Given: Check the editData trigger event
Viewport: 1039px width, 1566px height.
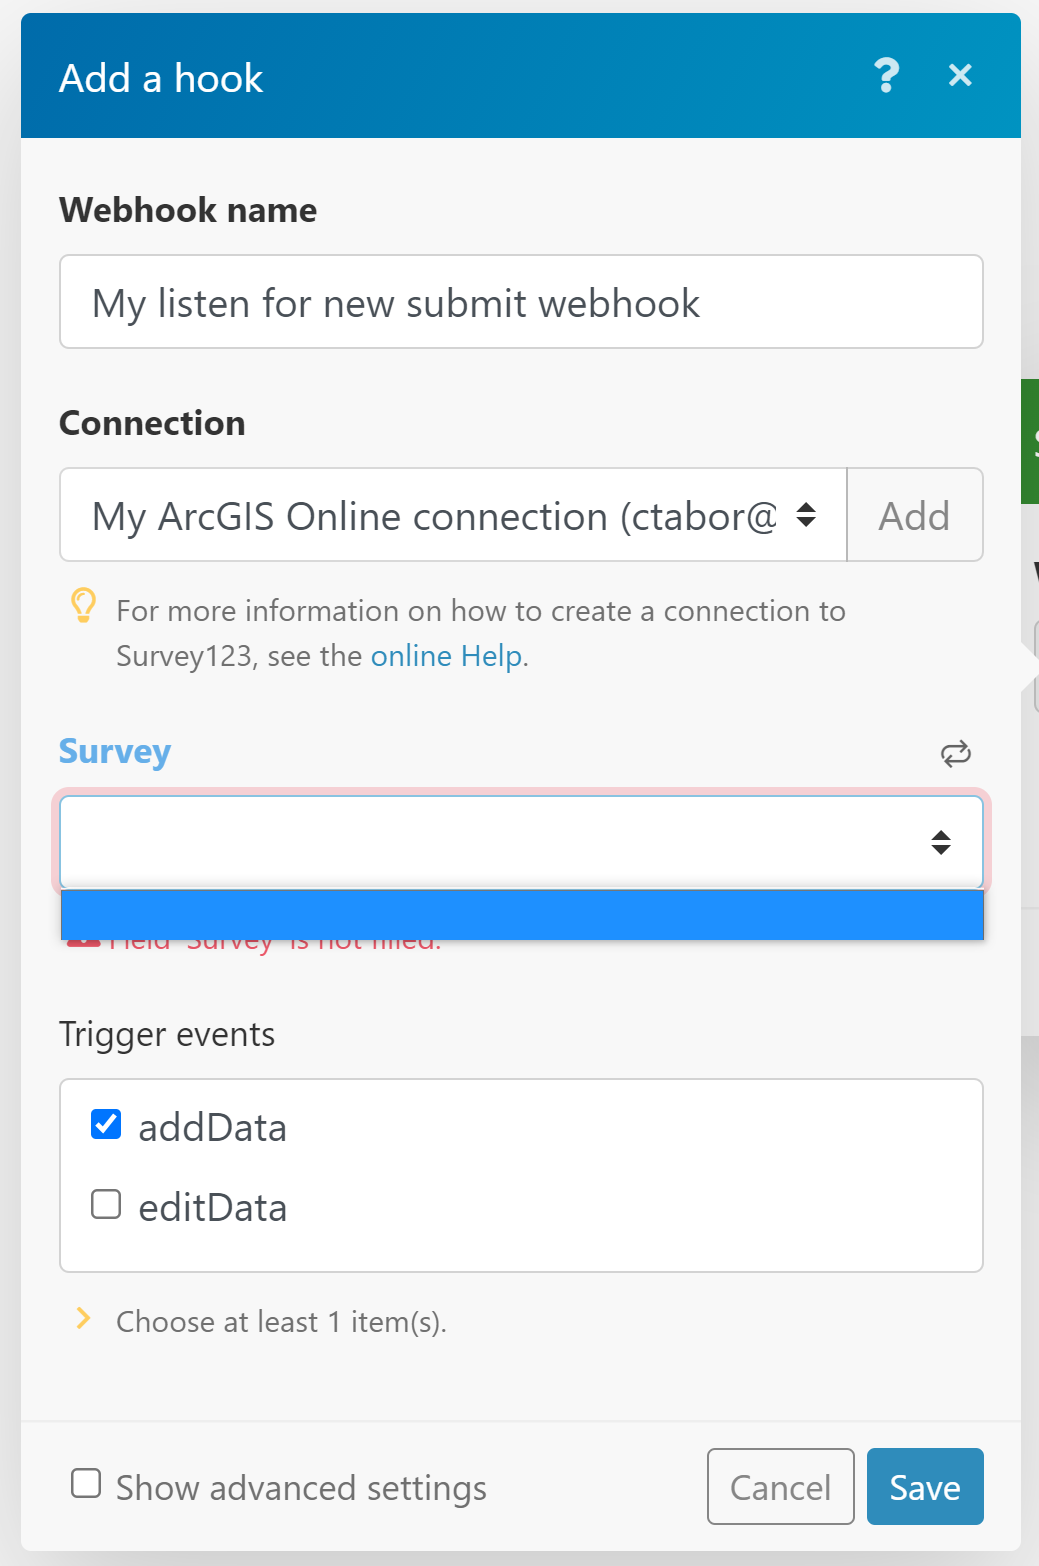Looking at the screenshot, I should (106, 1204).
